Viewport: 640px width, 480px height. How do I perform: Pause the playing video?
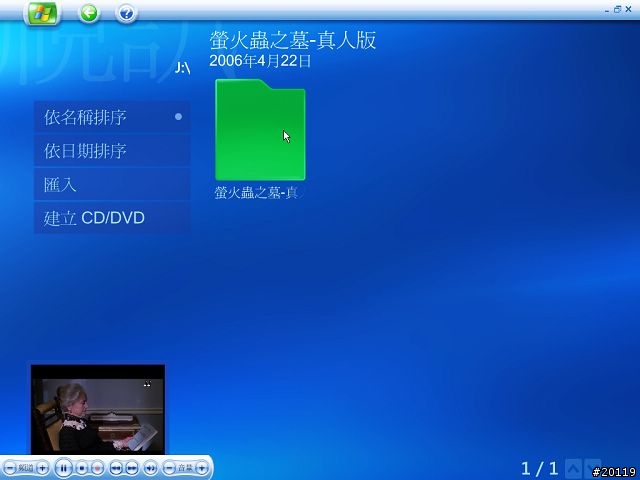tap(63, 468)
